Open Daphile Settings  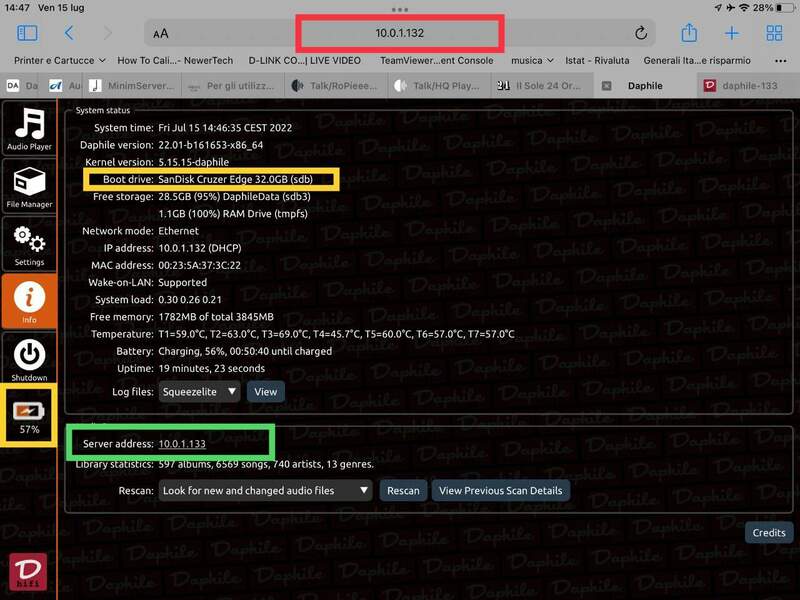29,244
